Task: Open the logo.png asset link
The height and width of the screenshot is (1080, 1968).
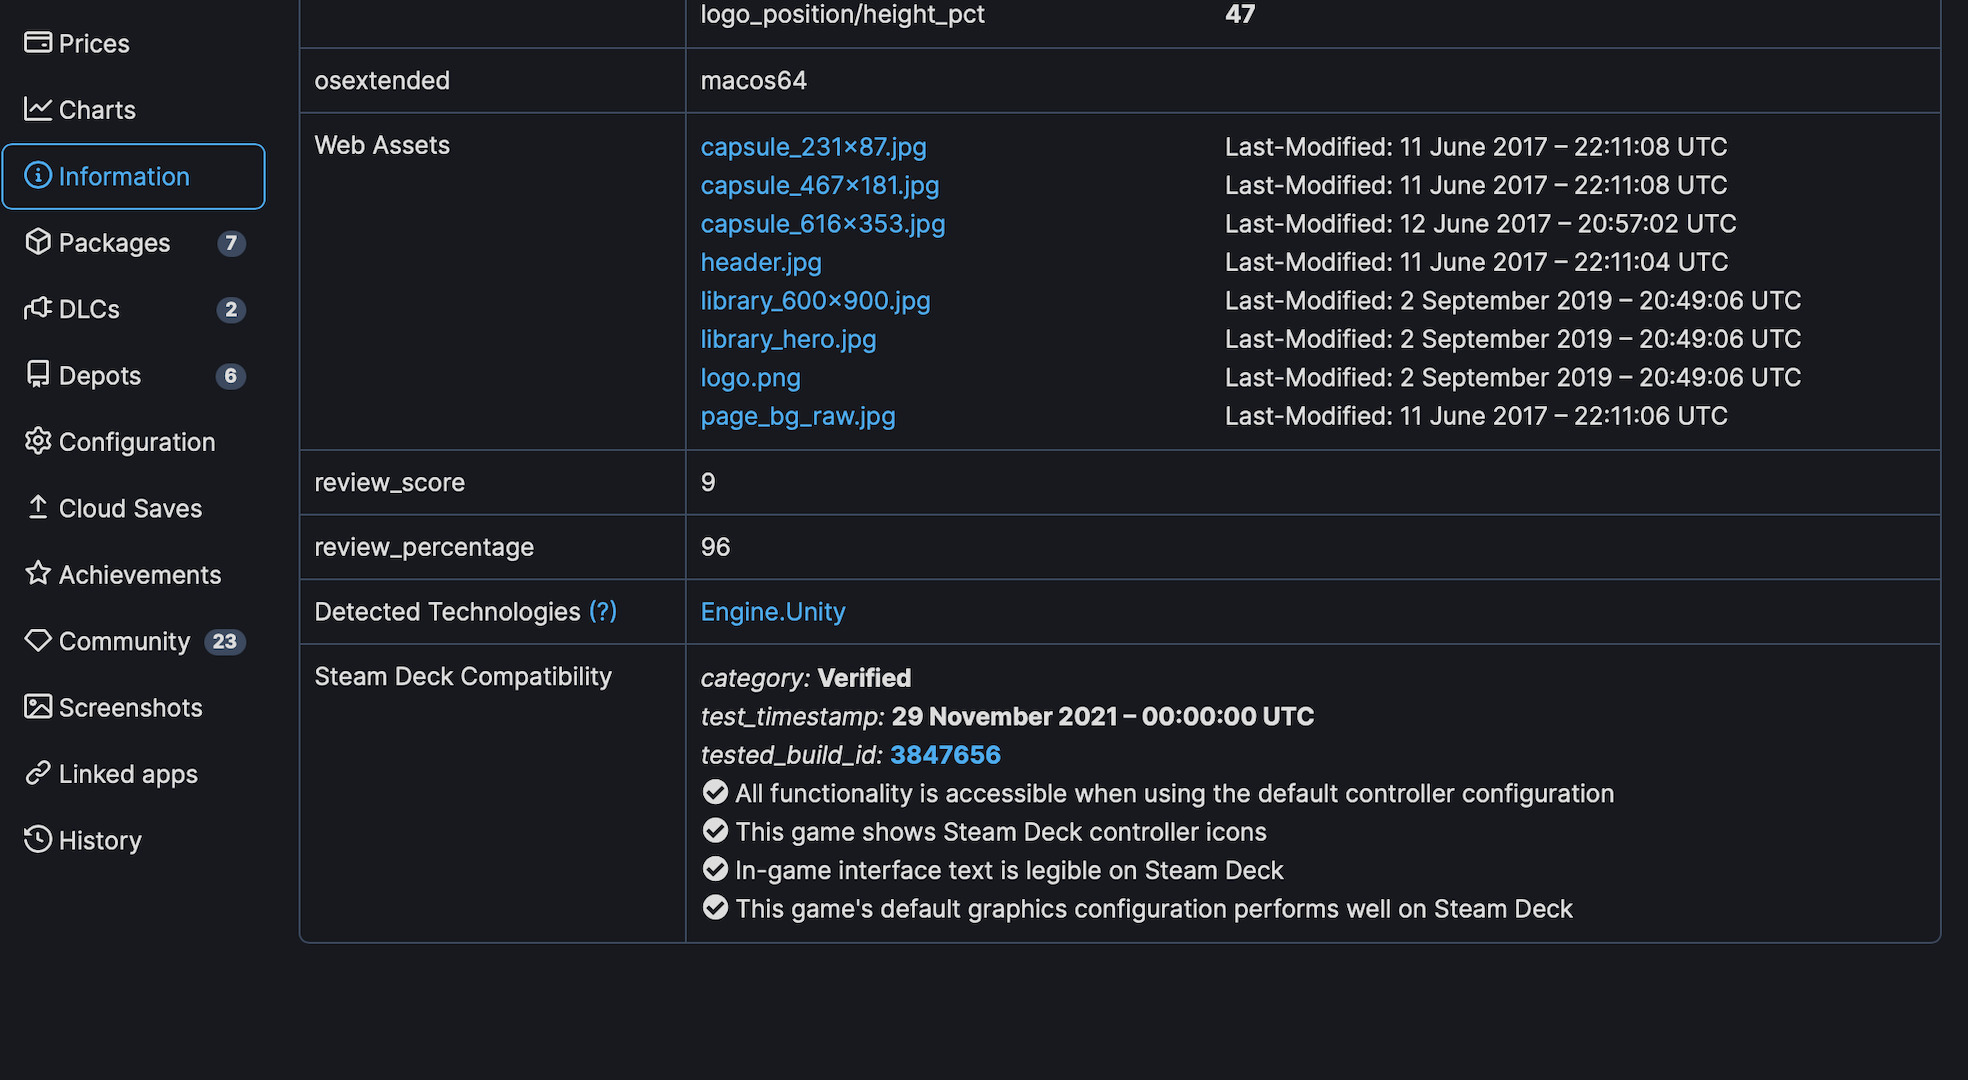Action: point(750,378)
